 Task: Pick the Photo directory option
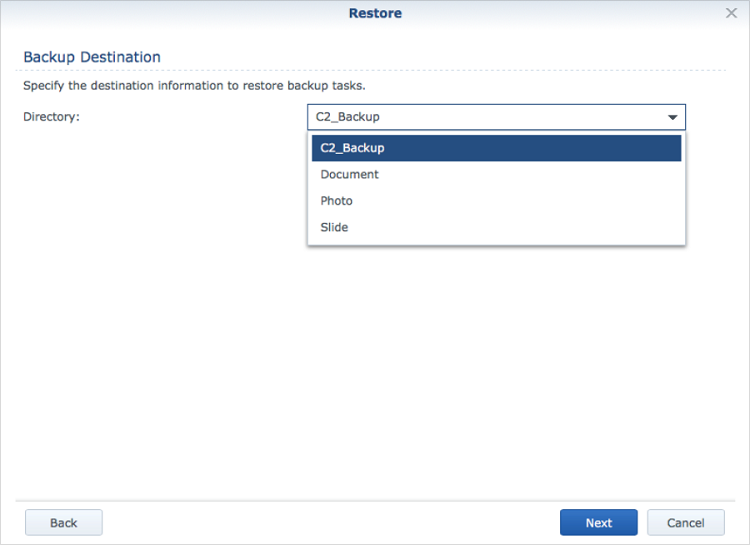(x=496, y=201)
